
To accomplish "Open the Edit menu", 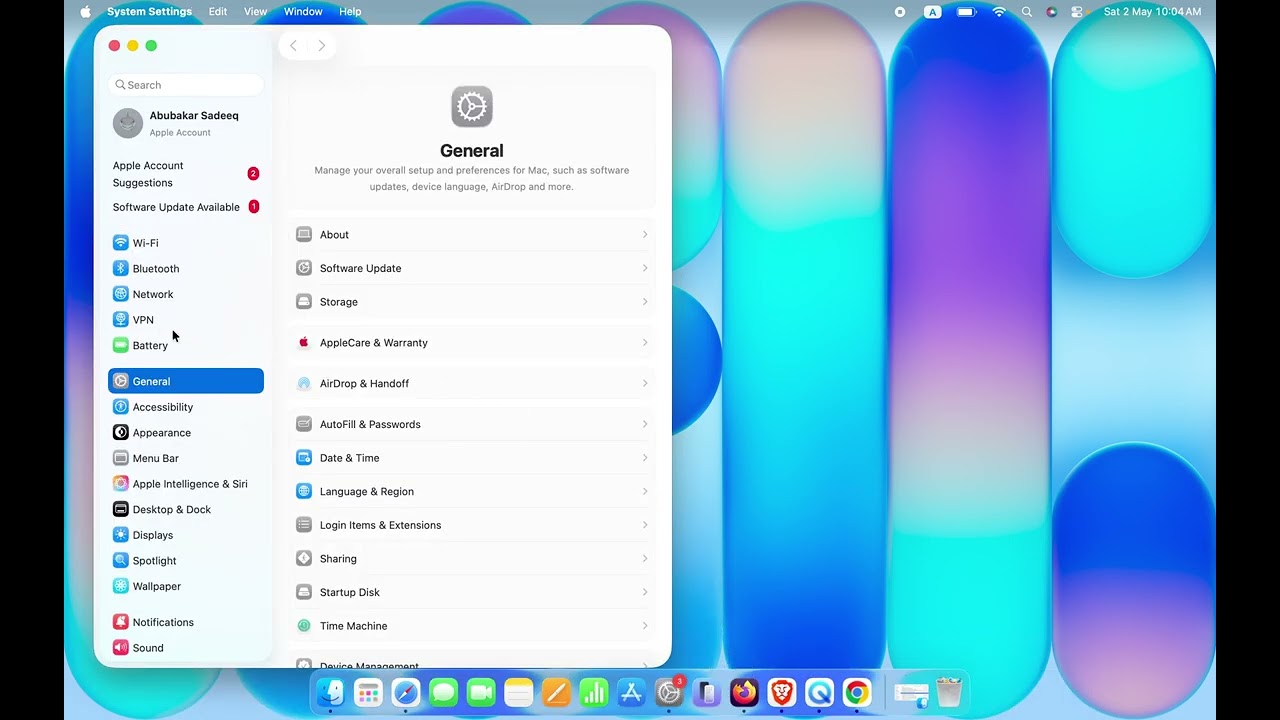I will tap(218, 12).
